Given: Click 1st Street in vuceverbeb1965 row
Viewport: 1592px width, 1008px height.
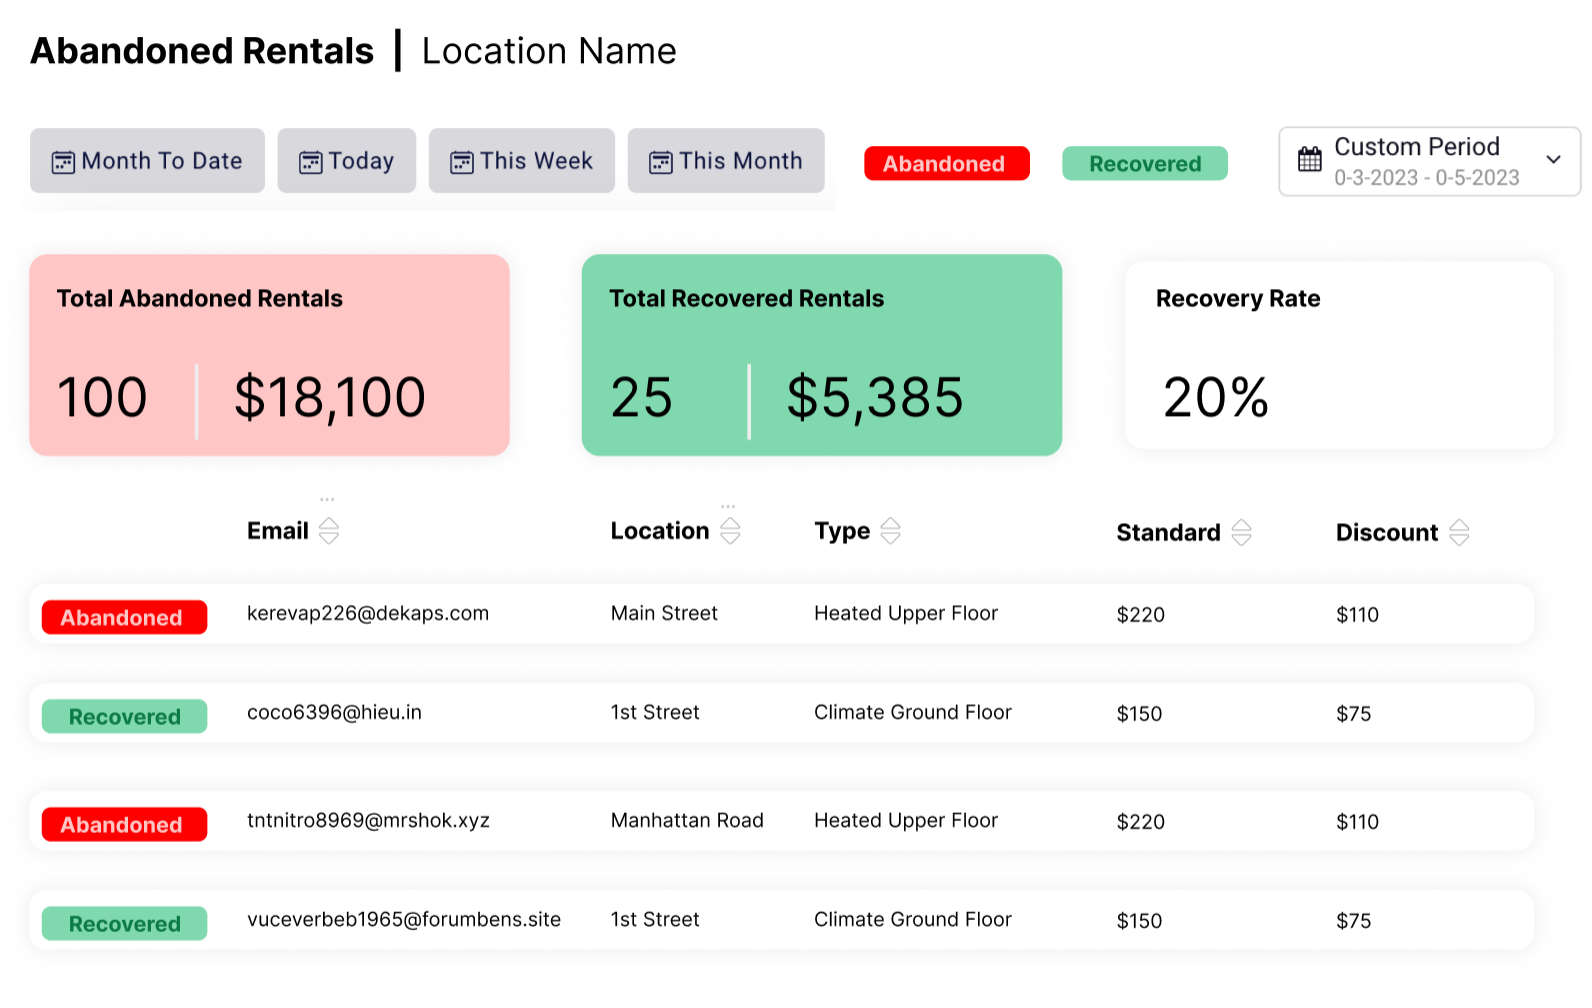Looking at the screenshot, I should point(655,919).
